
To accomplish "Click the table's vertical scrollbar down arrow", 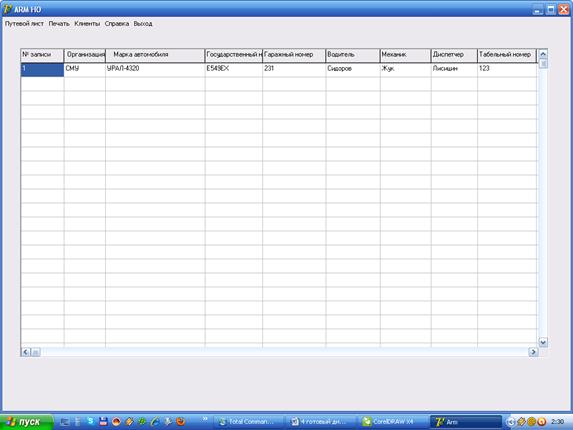I will (543, 342).
